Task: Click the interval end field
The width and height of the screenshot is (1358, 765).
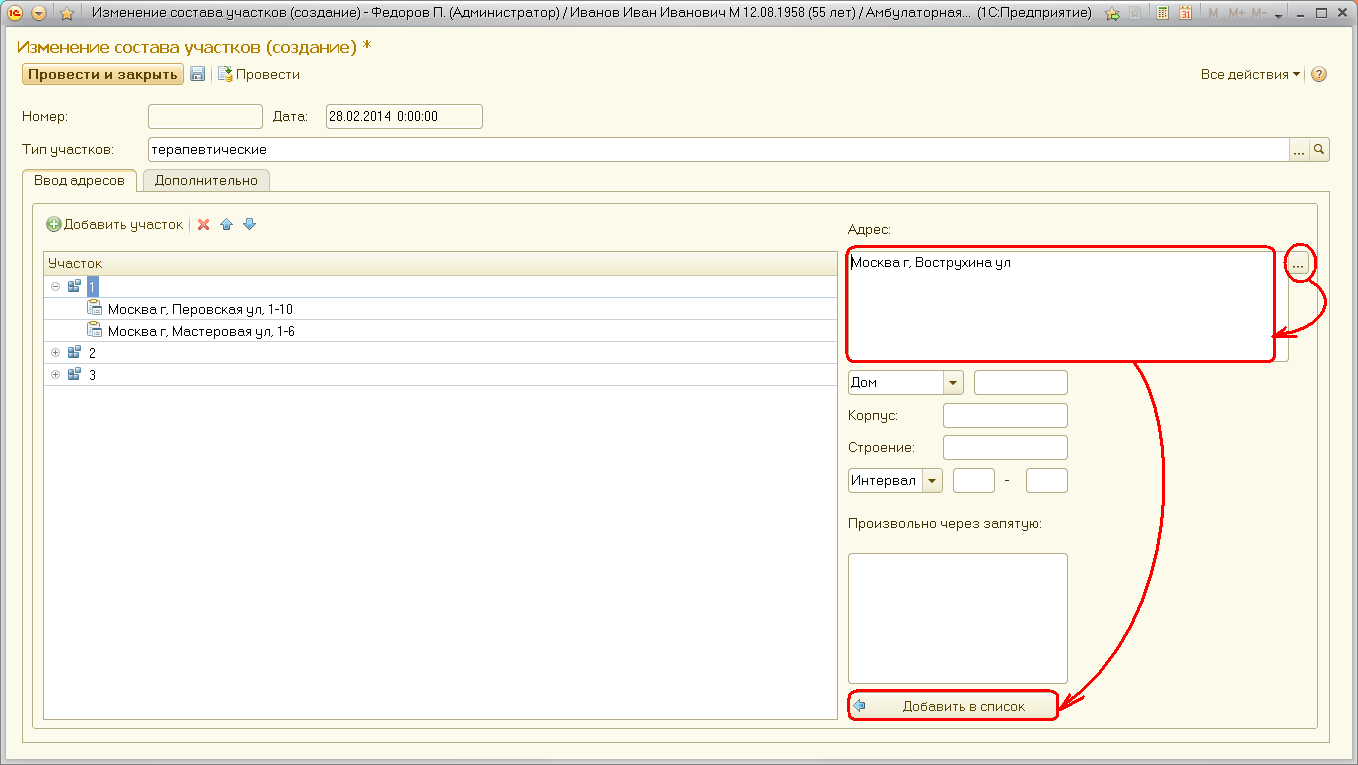Action: [1047, 481]
